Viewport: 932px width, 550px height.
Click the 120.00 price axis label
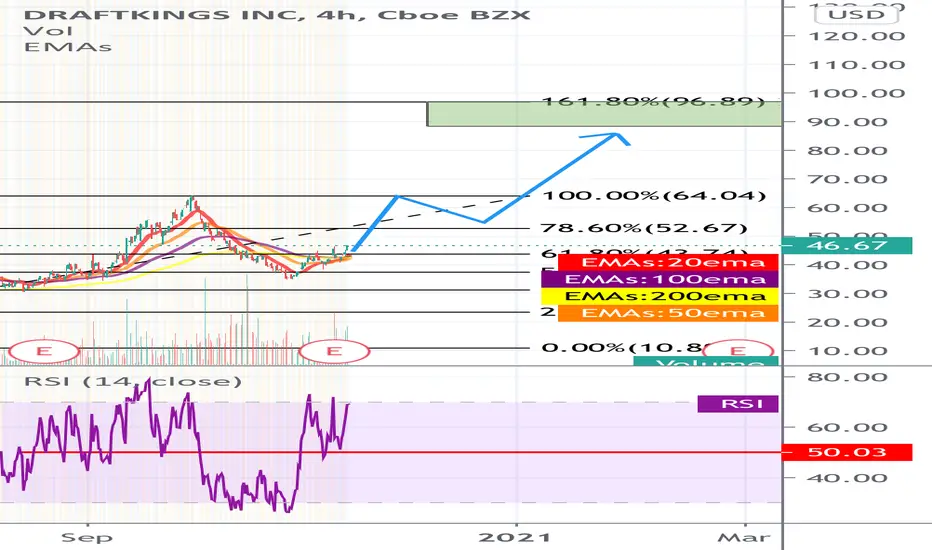tap(857, 36)
